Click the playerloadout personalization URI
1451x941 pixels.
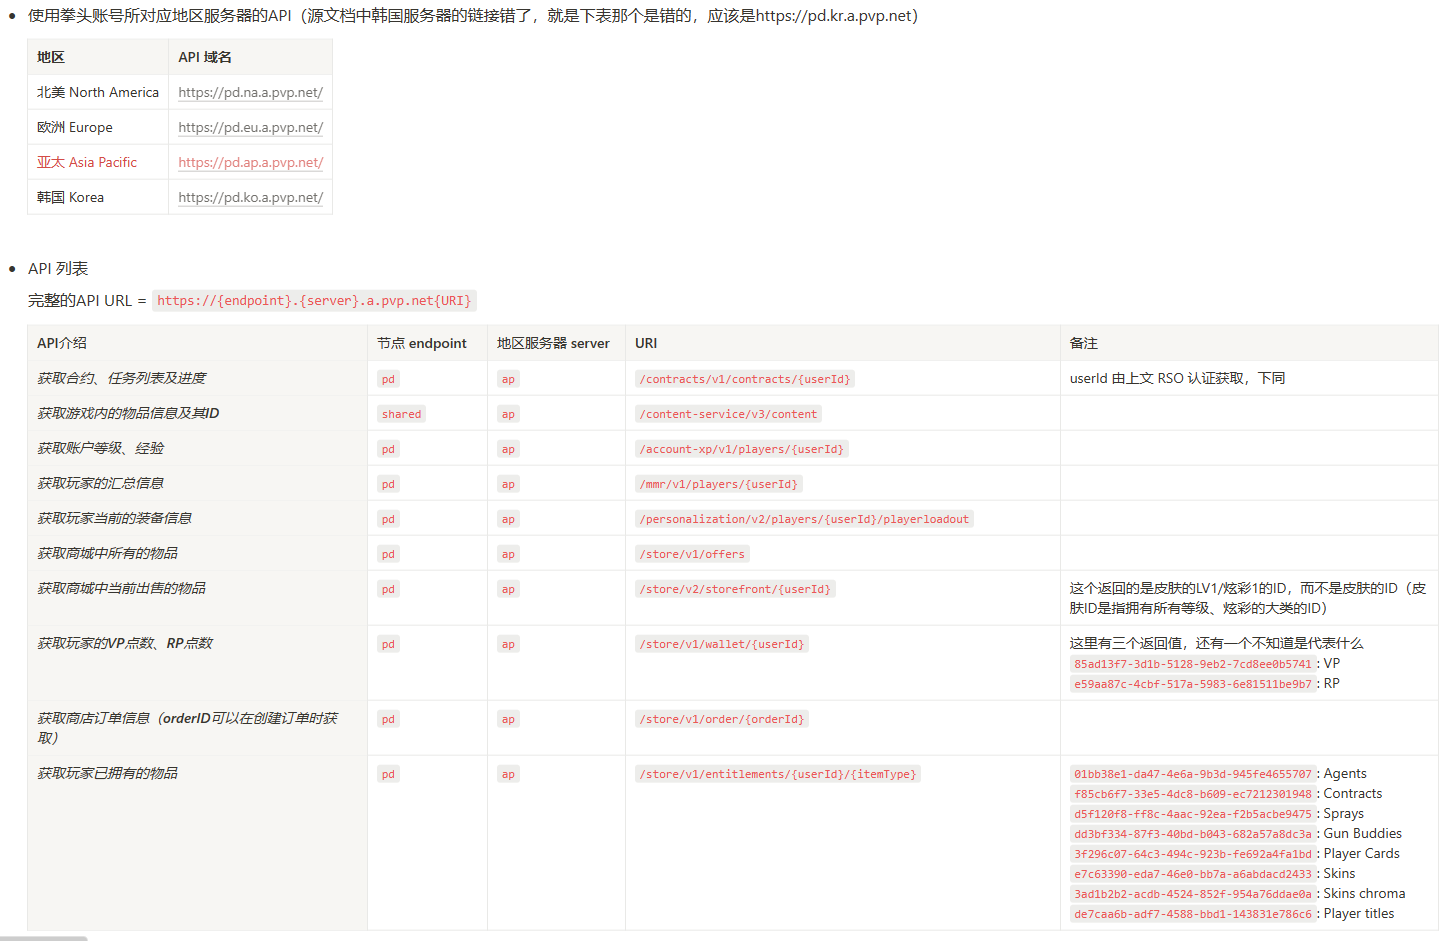(803, 519)
